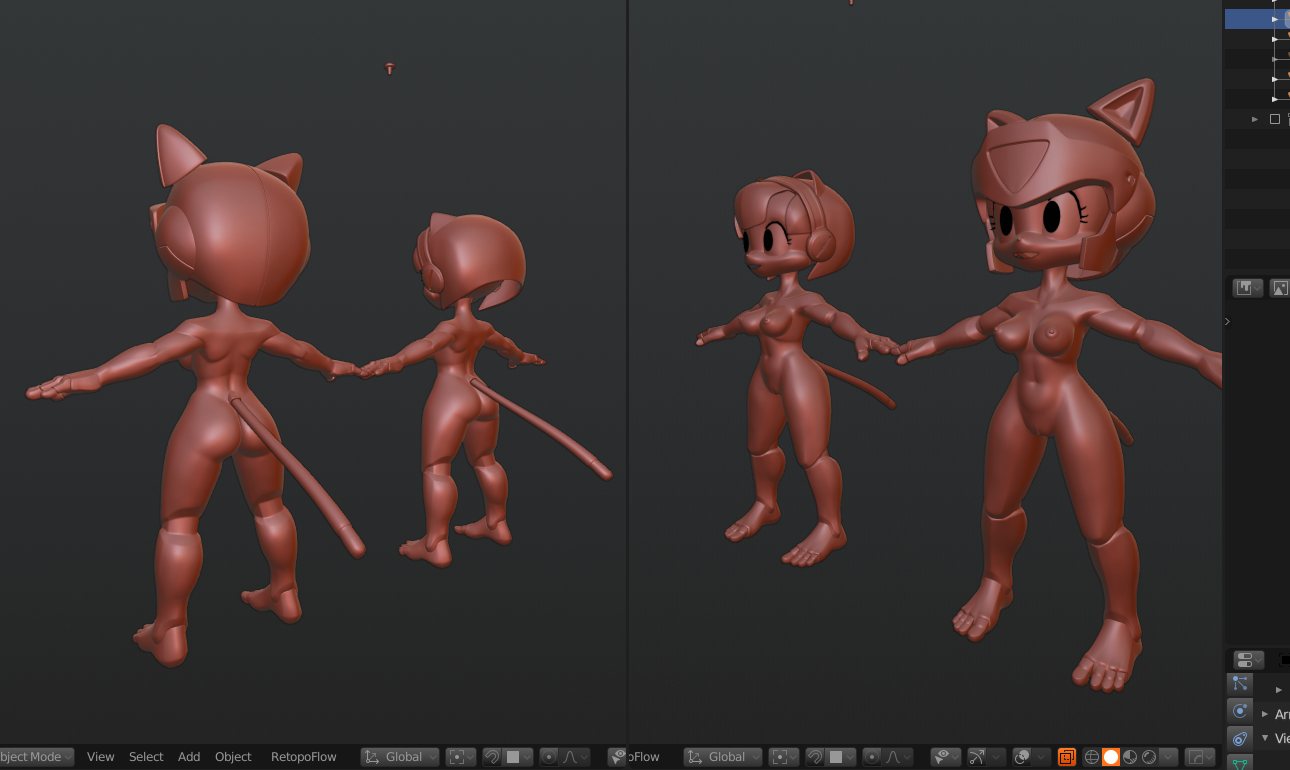Open object visibility and selectability options

[x=945, y=757]
